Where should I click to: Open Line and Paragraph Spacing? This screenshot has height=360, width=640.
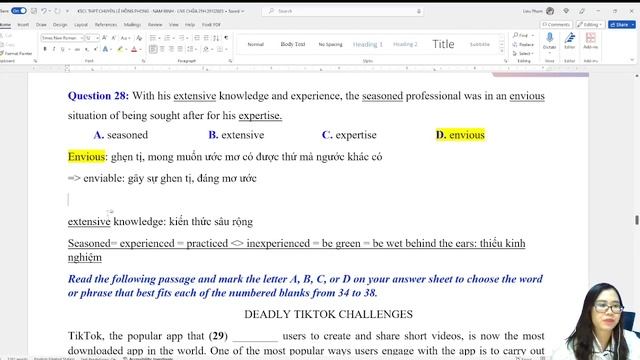pos(190,49)
